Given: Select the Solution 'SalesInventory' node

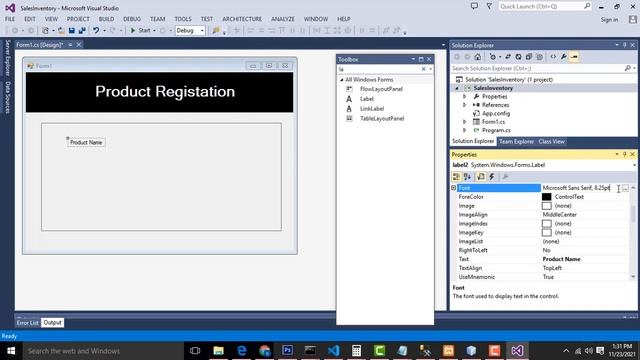Looking at the screenshot, I should (x=509, y=80).
